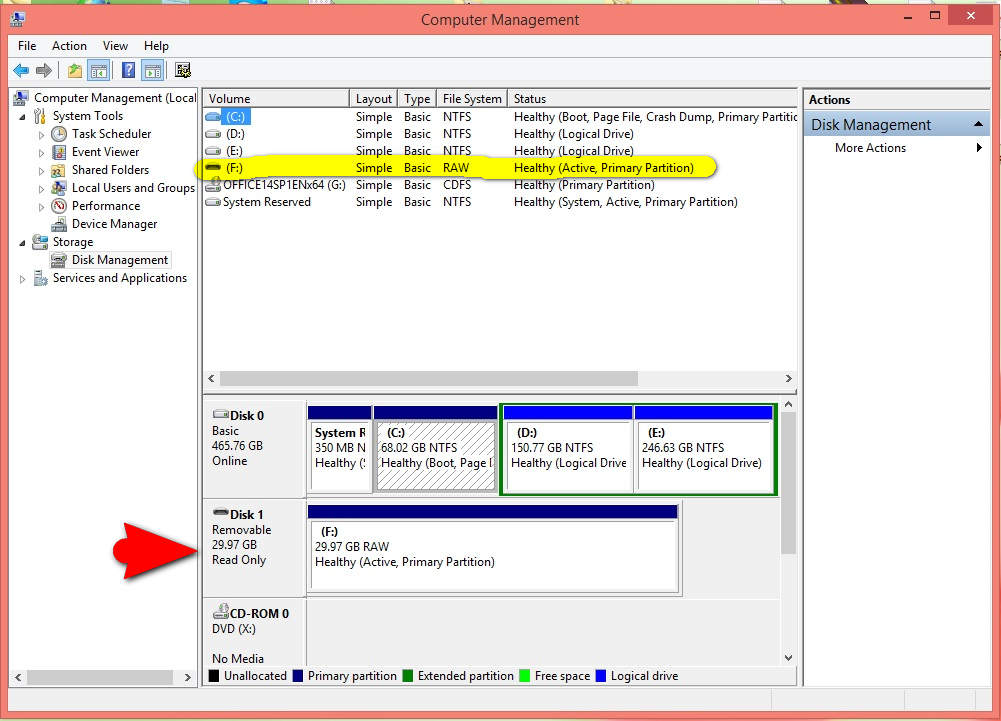
Task: Click the CD-ROM 0 drive icon
Action: [221, 613]
